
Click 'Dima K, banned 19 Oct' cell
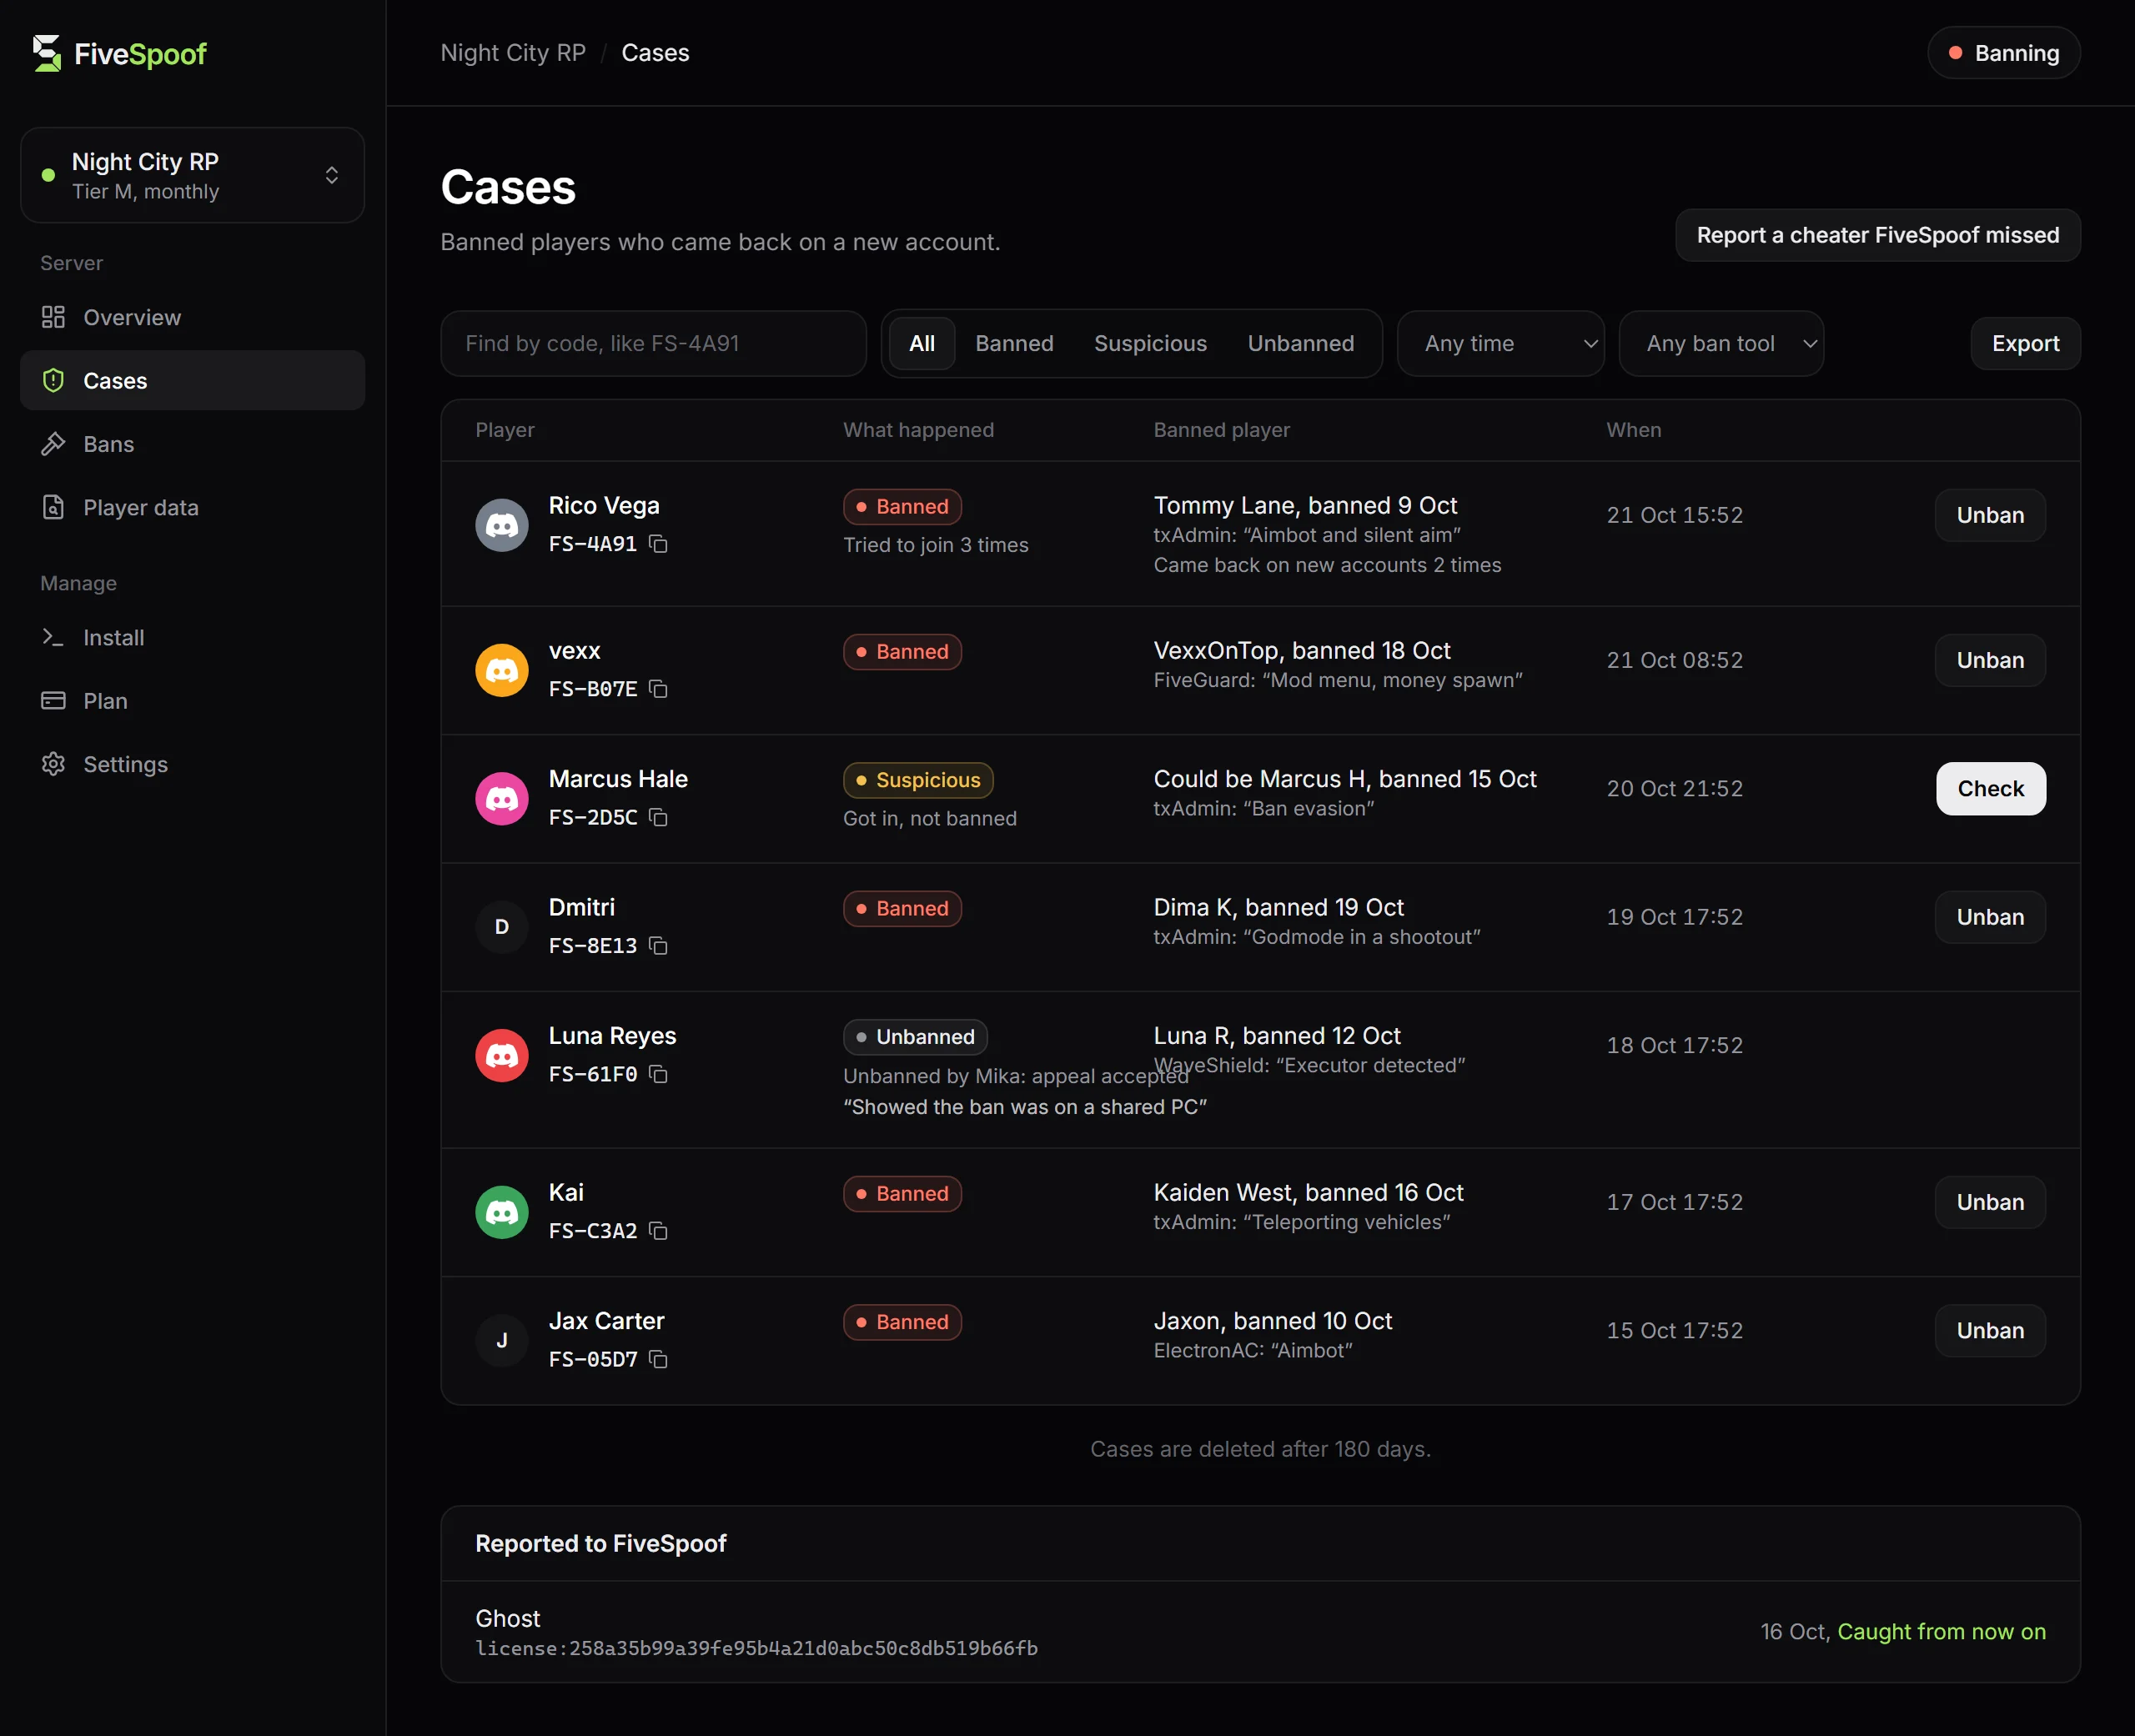coord(1278,907)
